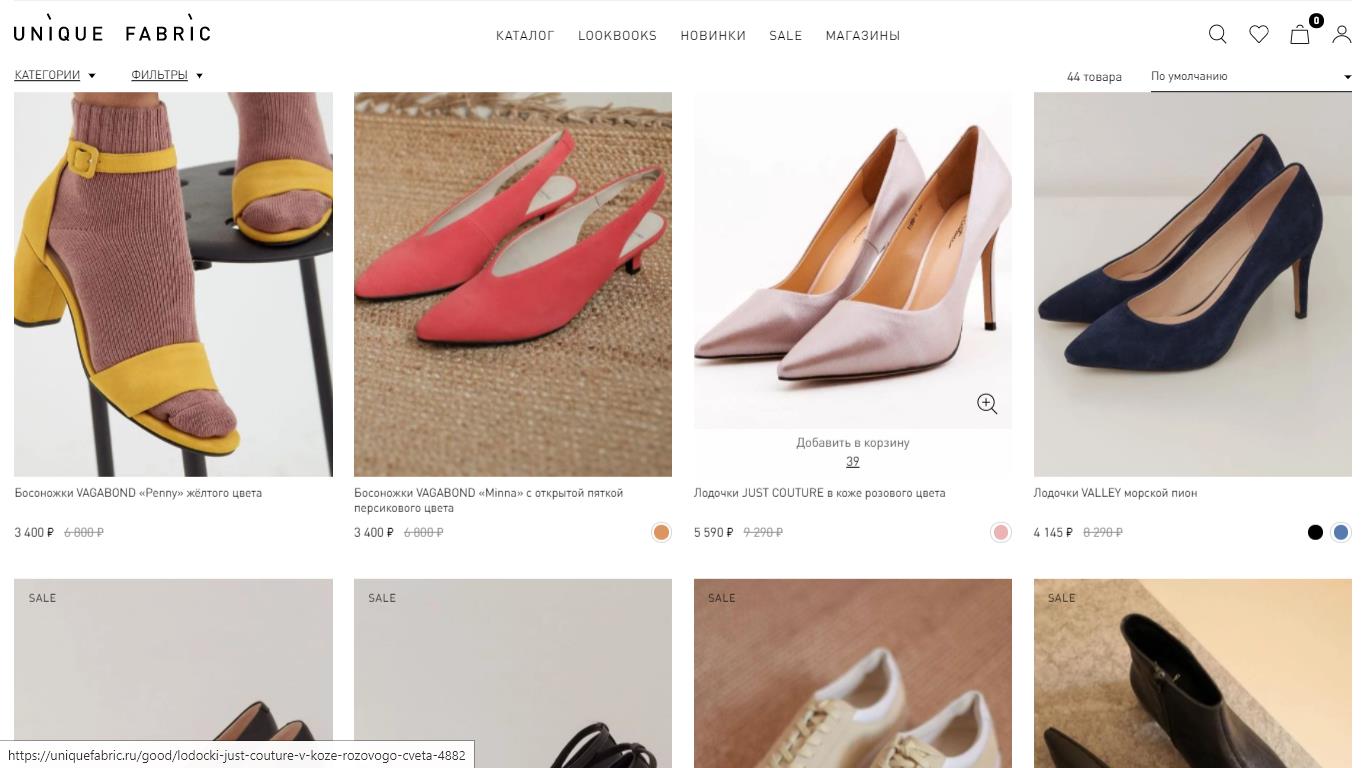
Task: Click the '44 товара' count text
Action: point(1094,77)
